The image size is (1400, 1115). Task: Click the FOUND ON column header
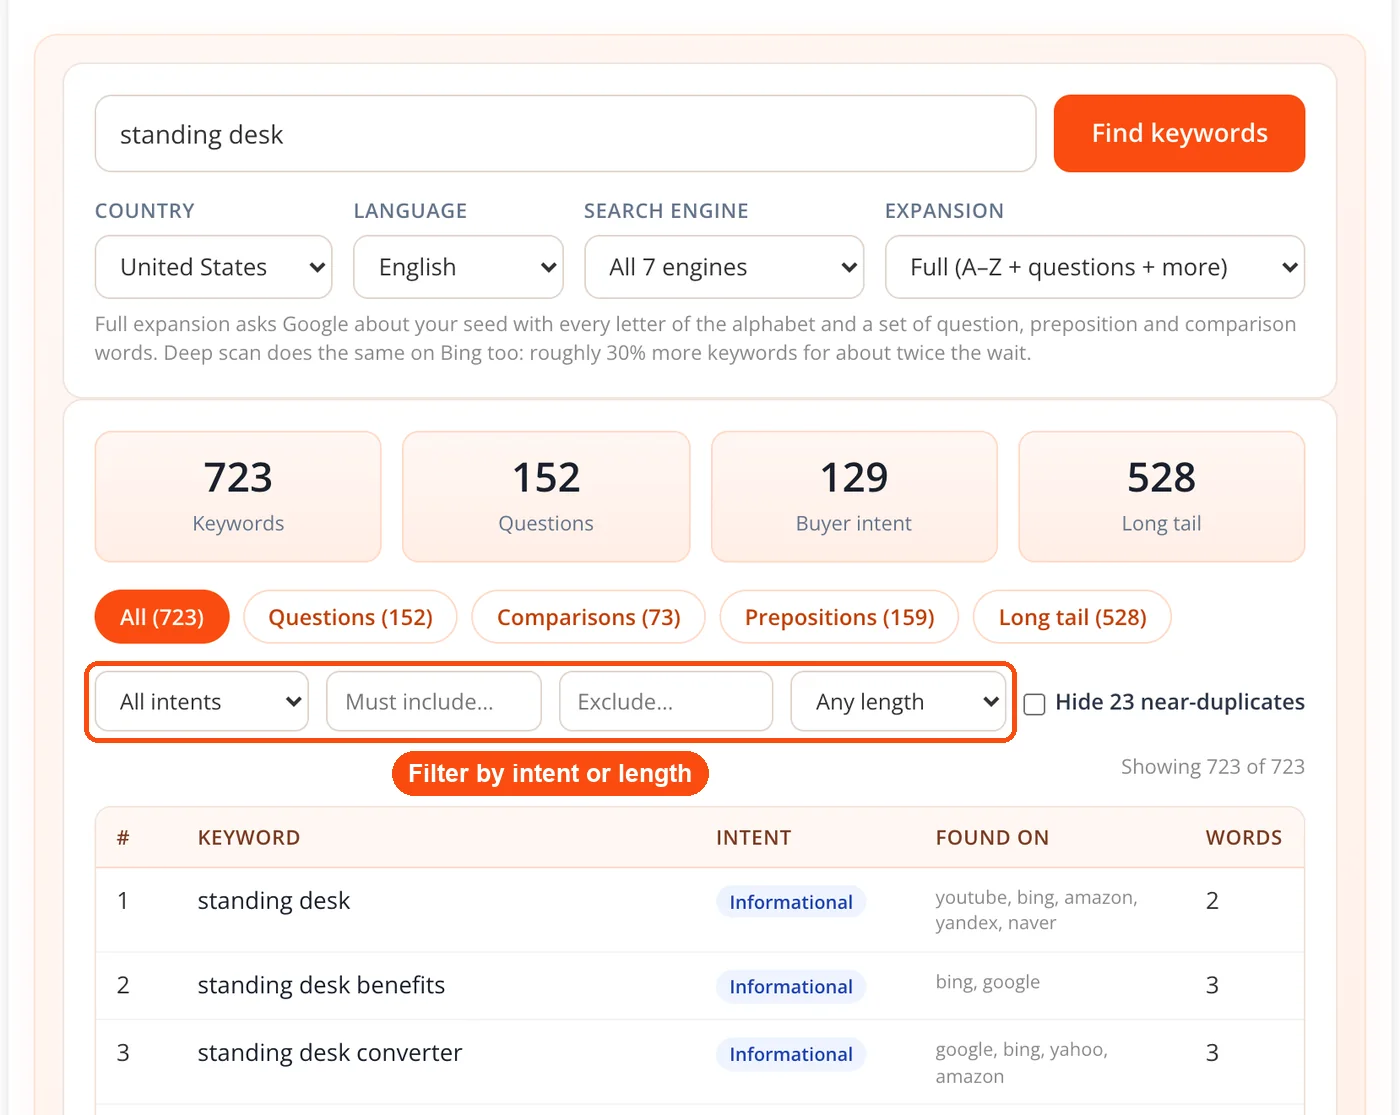992,838
